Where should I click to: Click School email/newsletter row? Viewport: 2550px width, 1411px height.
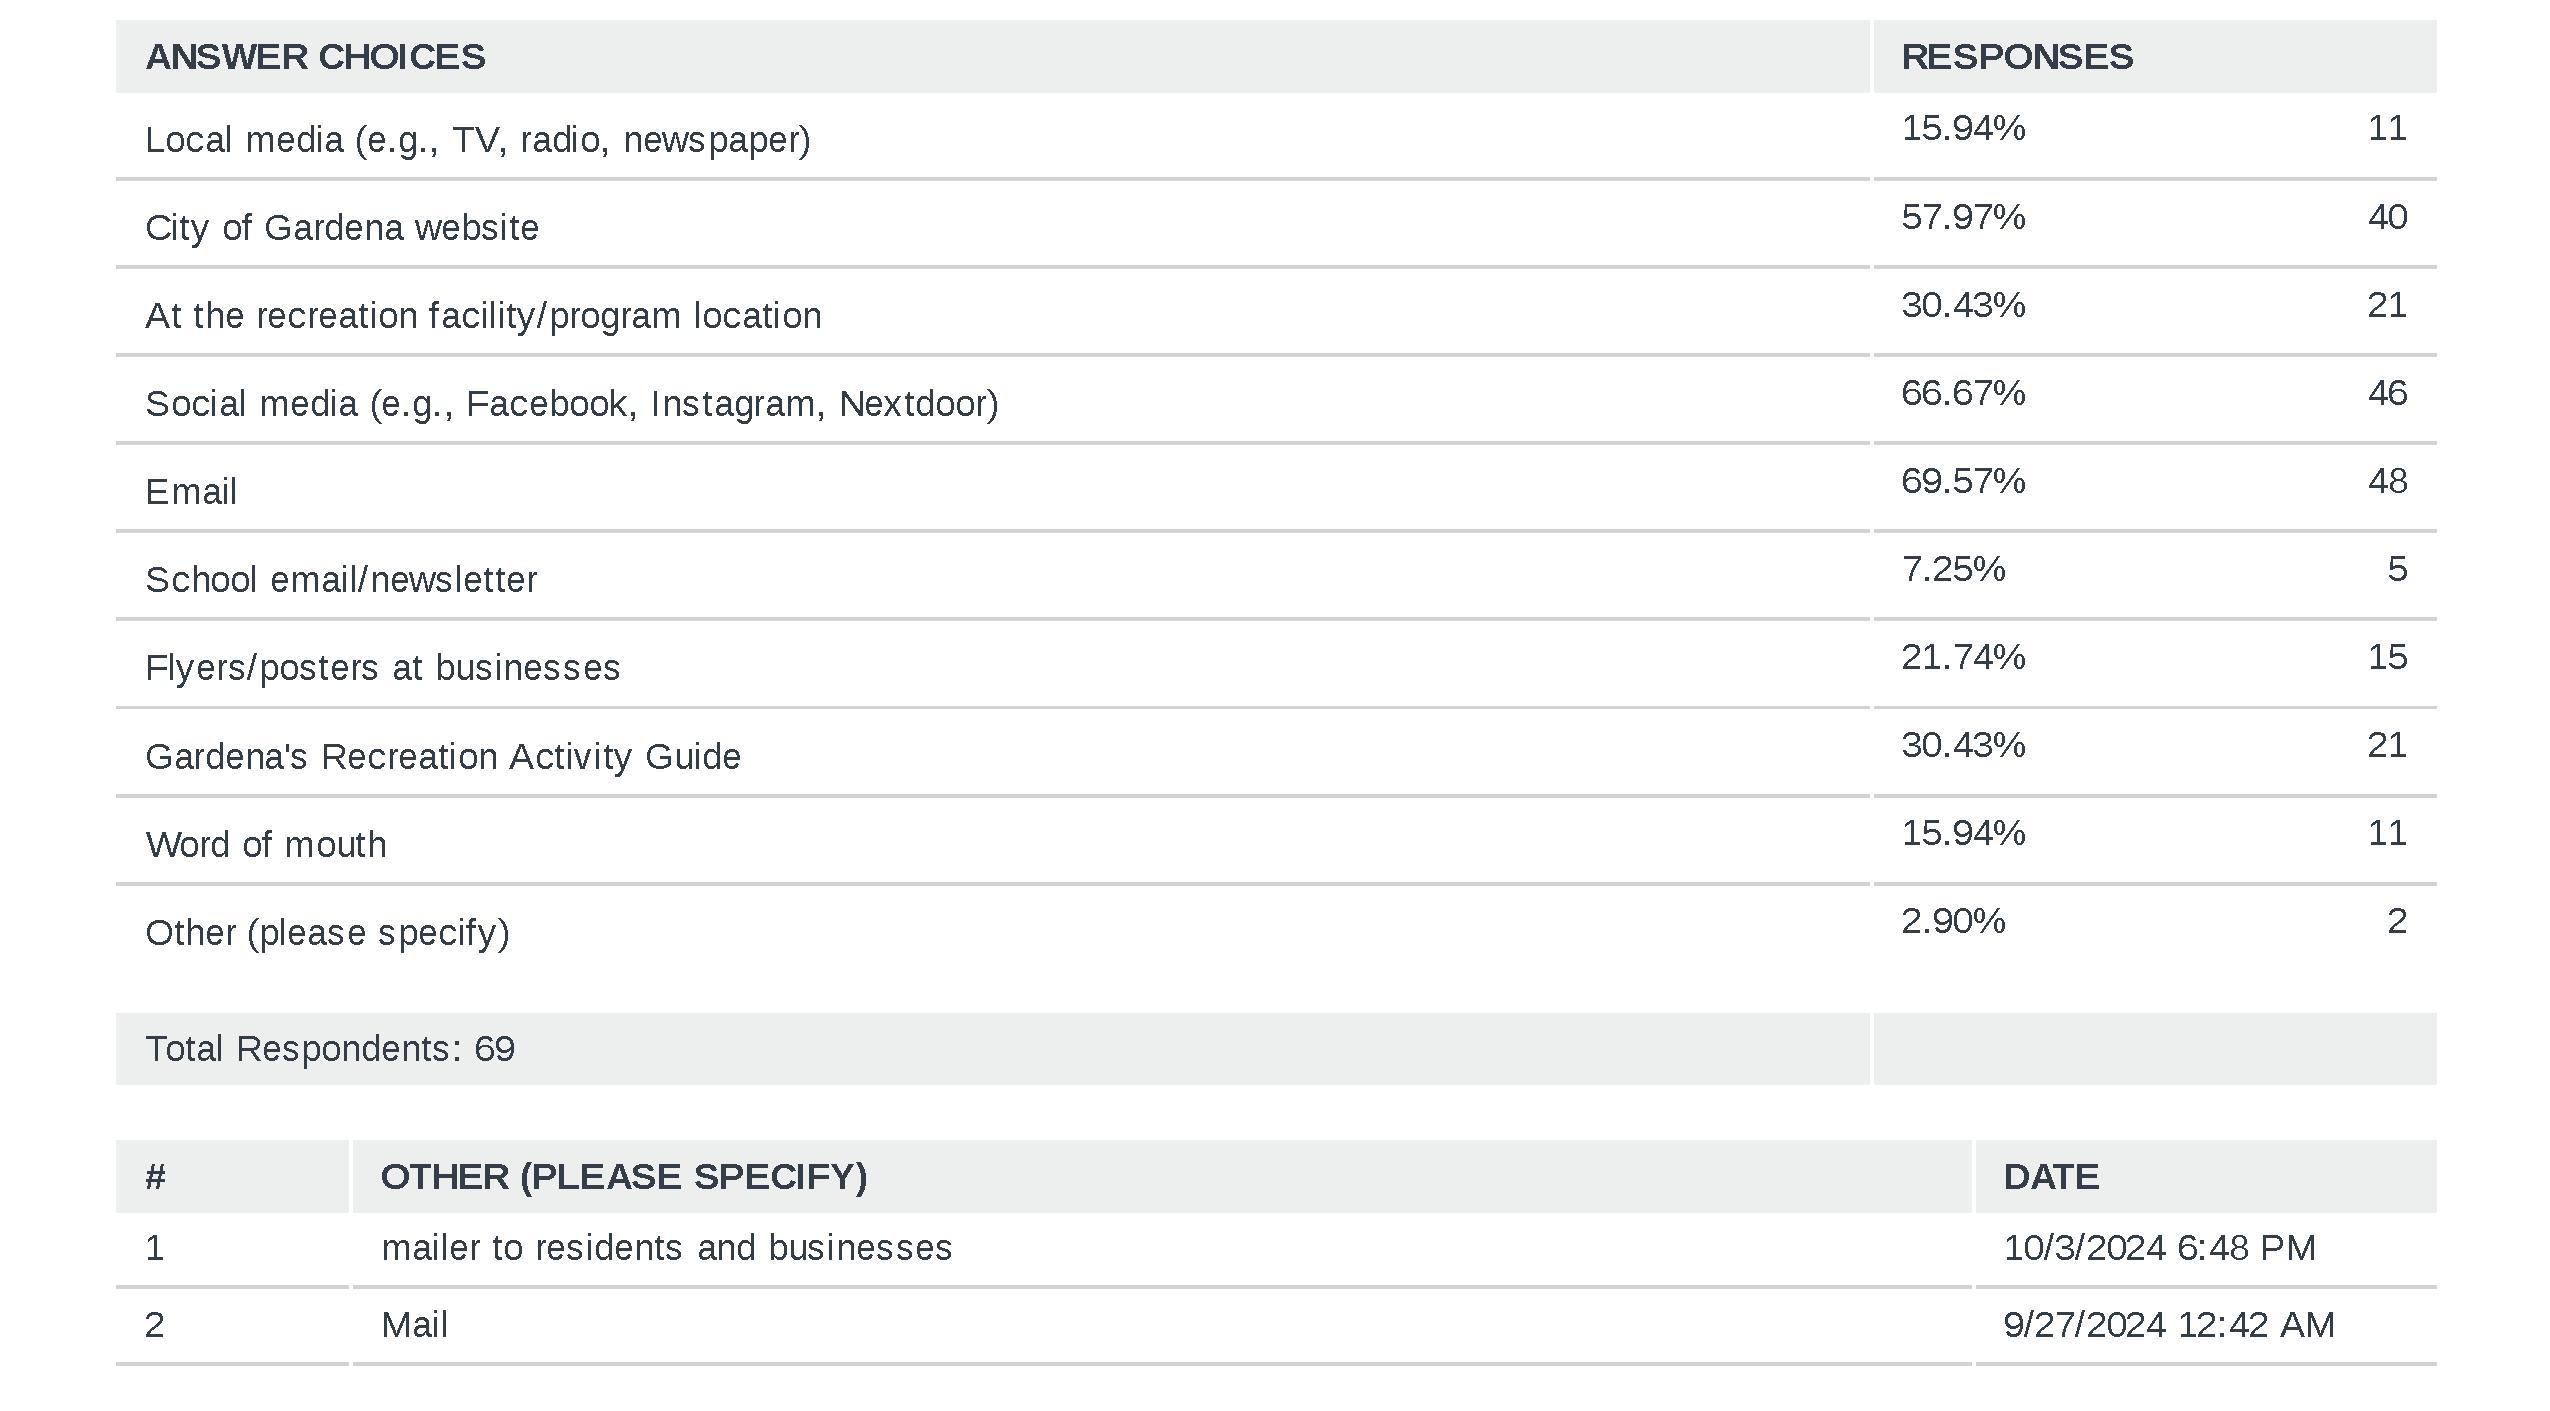pyautogui.click(x=341, y=580)
